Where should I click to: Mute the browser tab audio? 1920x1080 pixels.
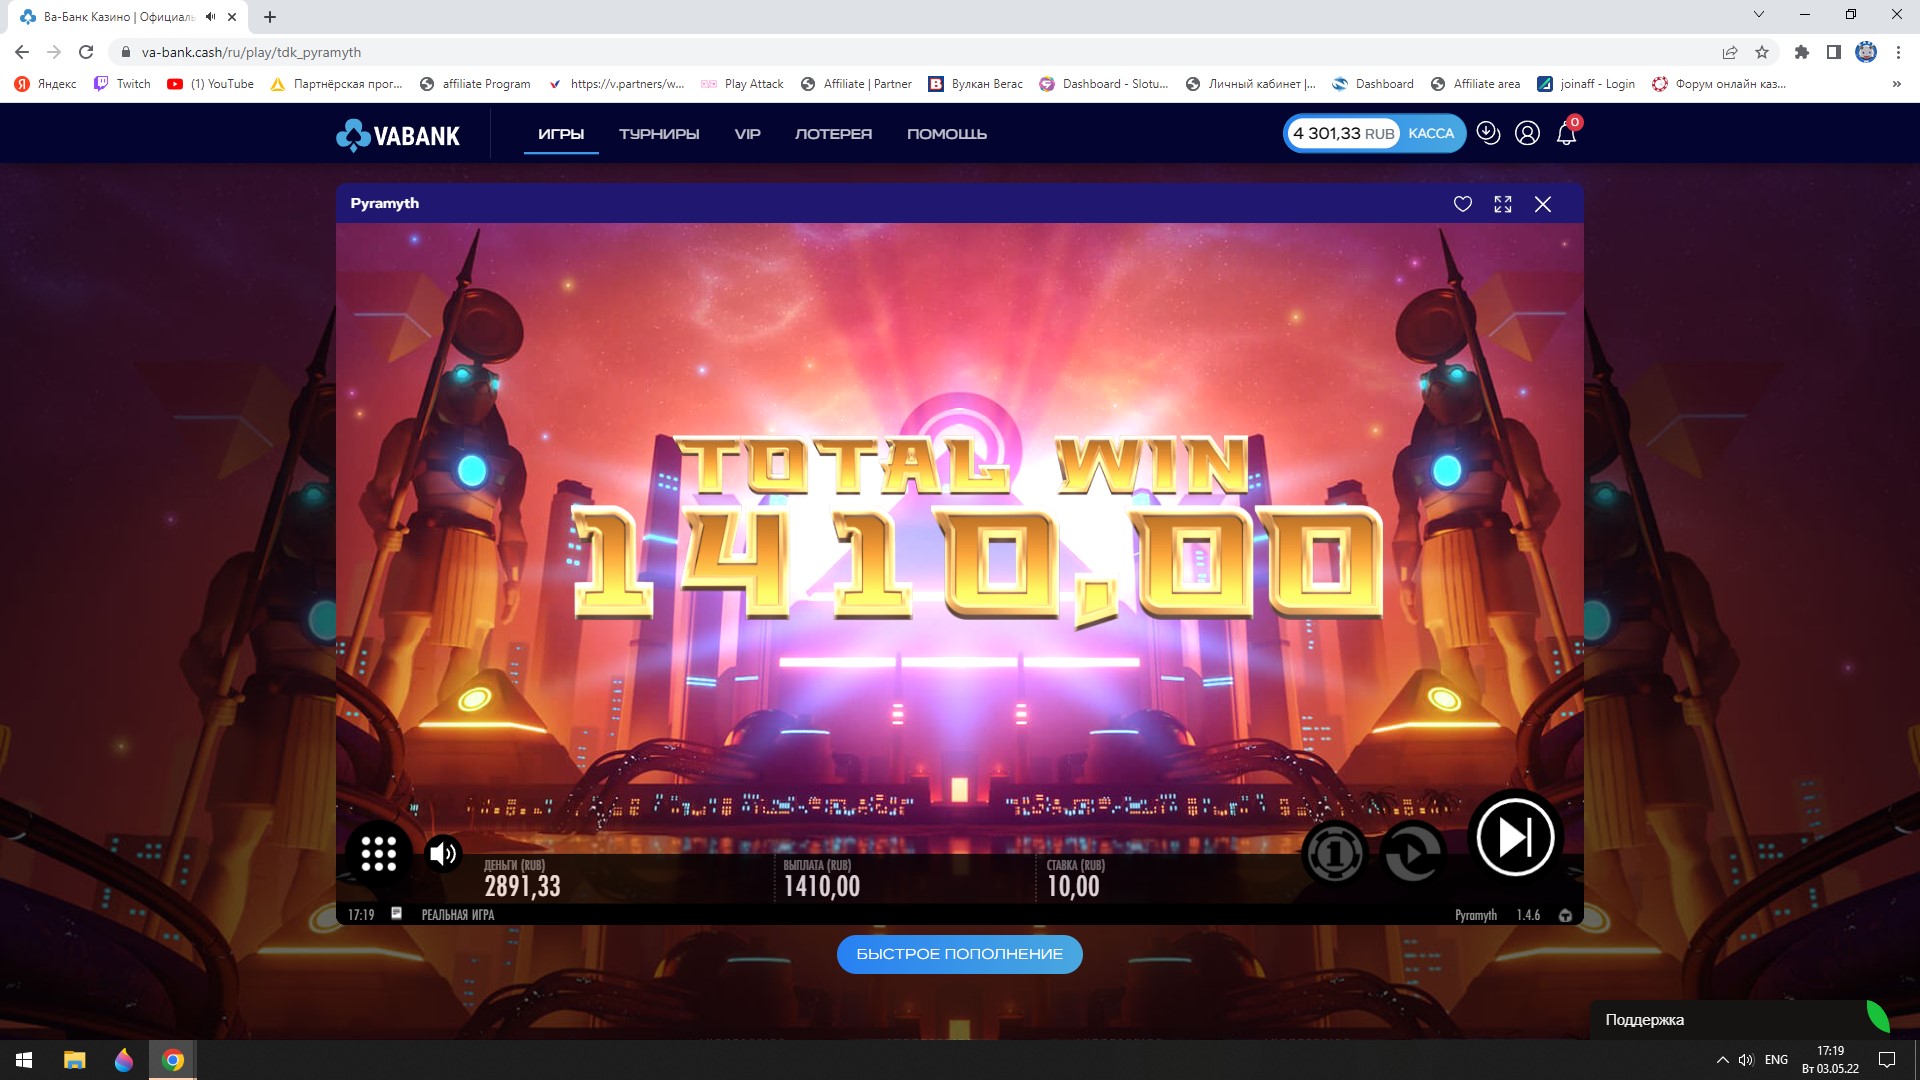pos(210,17)
